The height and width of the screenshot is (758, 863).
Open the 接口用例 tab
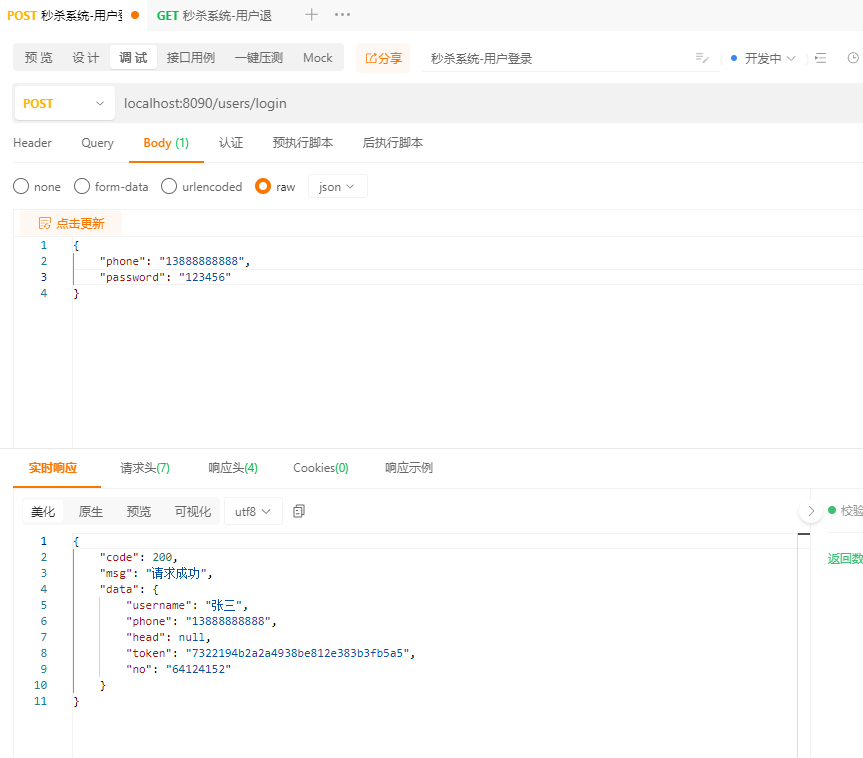(x=191, y=58)
